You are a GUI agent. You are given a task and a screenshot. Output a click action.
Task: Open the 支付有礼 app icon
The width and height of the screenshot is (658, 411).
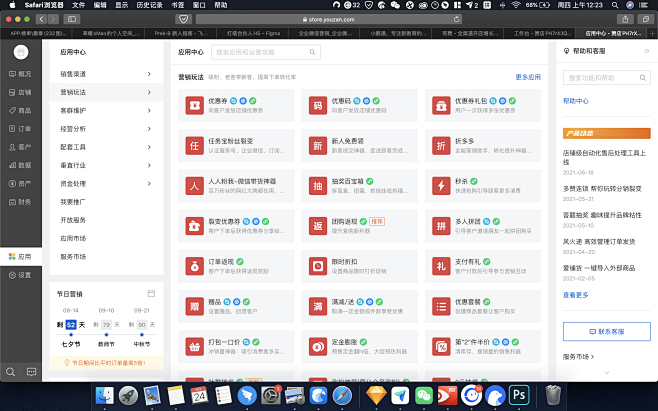(x=441, y=266)
